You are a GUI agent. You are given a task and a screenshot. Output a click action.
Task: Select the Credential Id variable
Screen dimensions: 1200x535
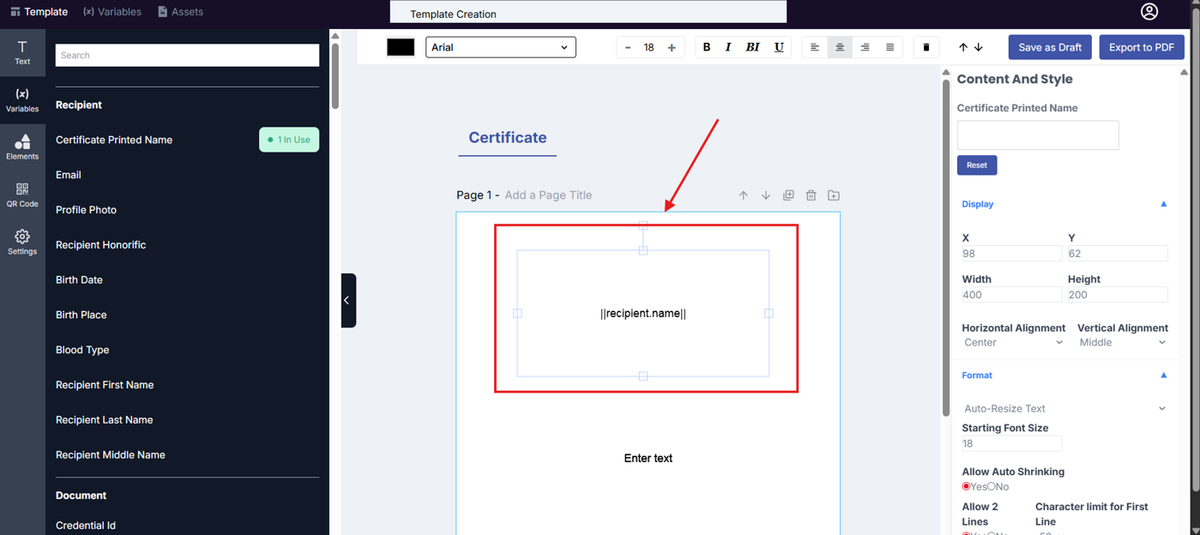86,525
